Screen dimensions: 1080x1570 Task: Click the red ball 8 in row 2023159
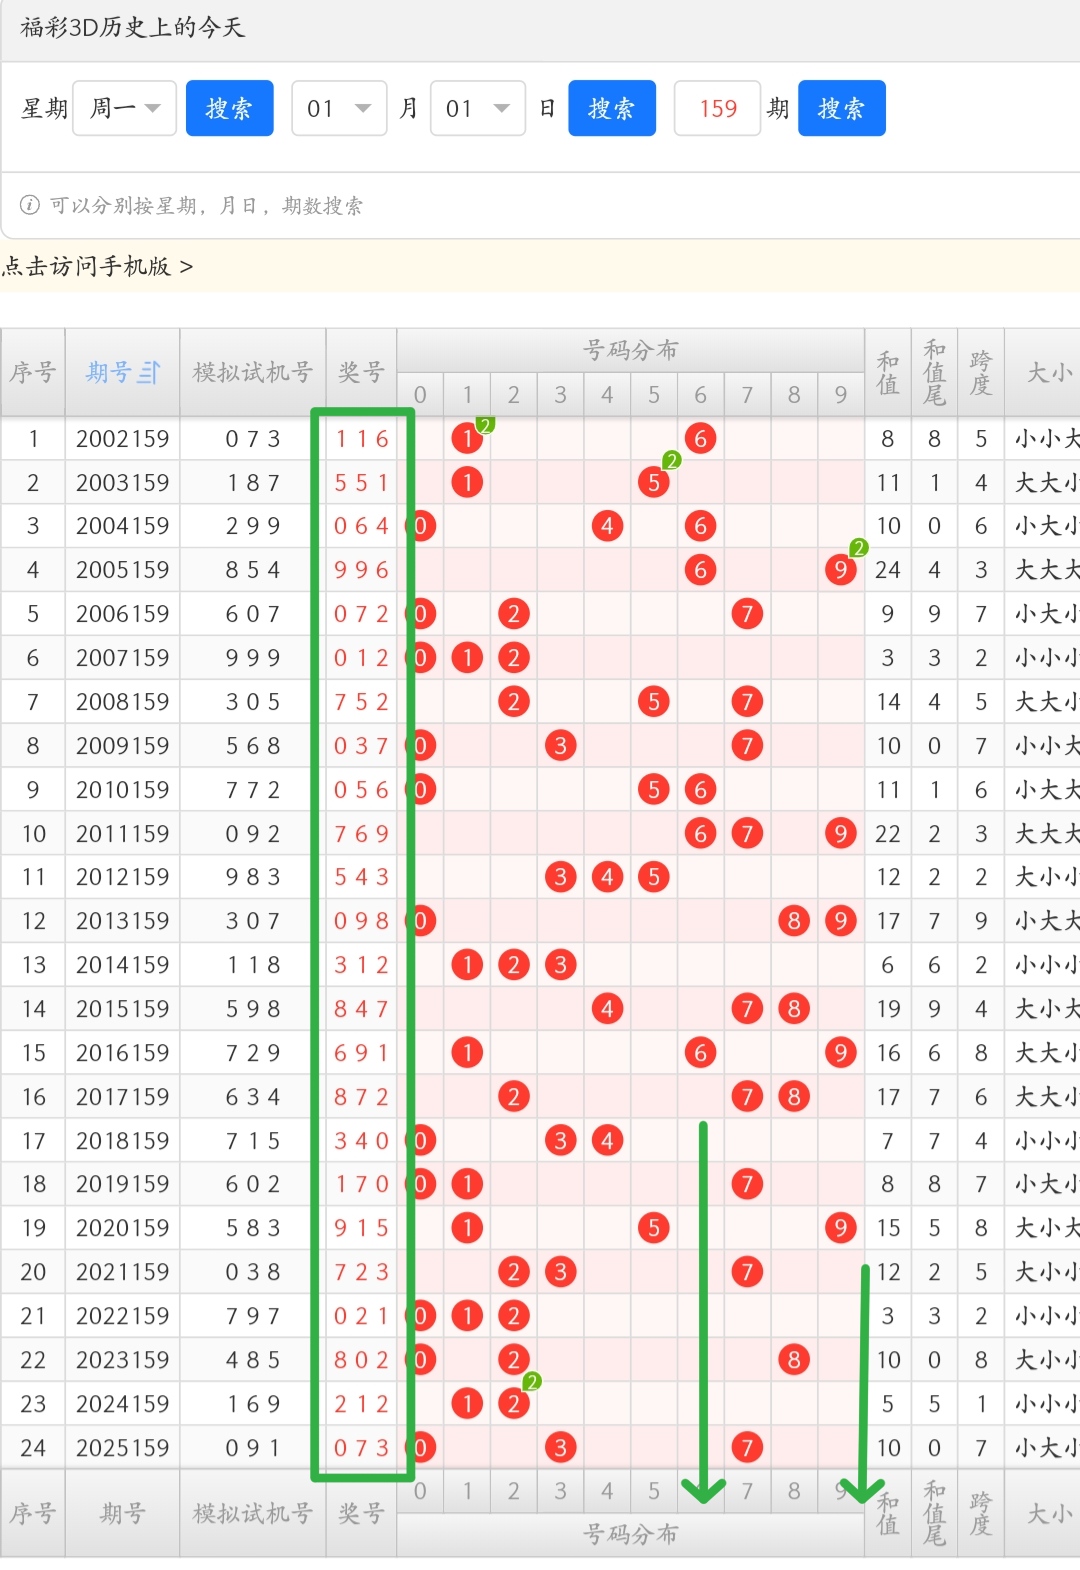794,1360
